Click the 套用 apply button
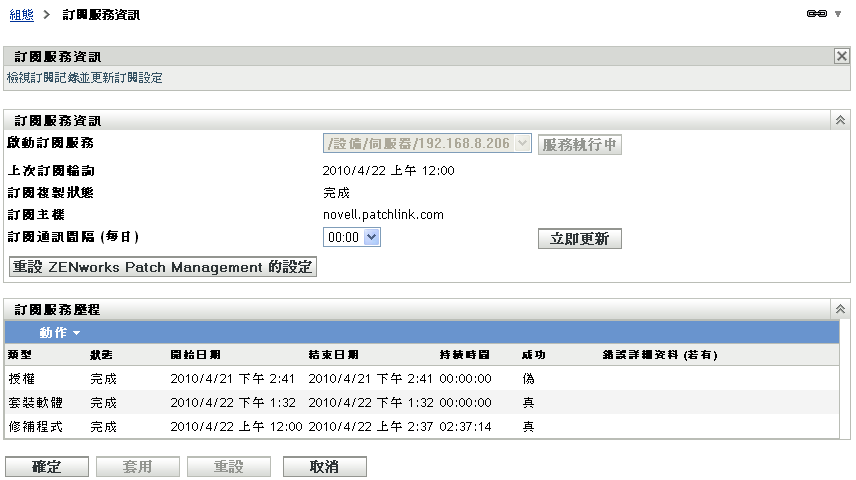 [x=138, y=467]
